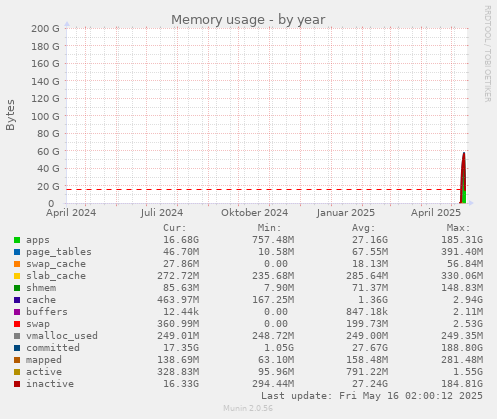
Task: Click the 'Min:' column header
Action: [269, 228]
